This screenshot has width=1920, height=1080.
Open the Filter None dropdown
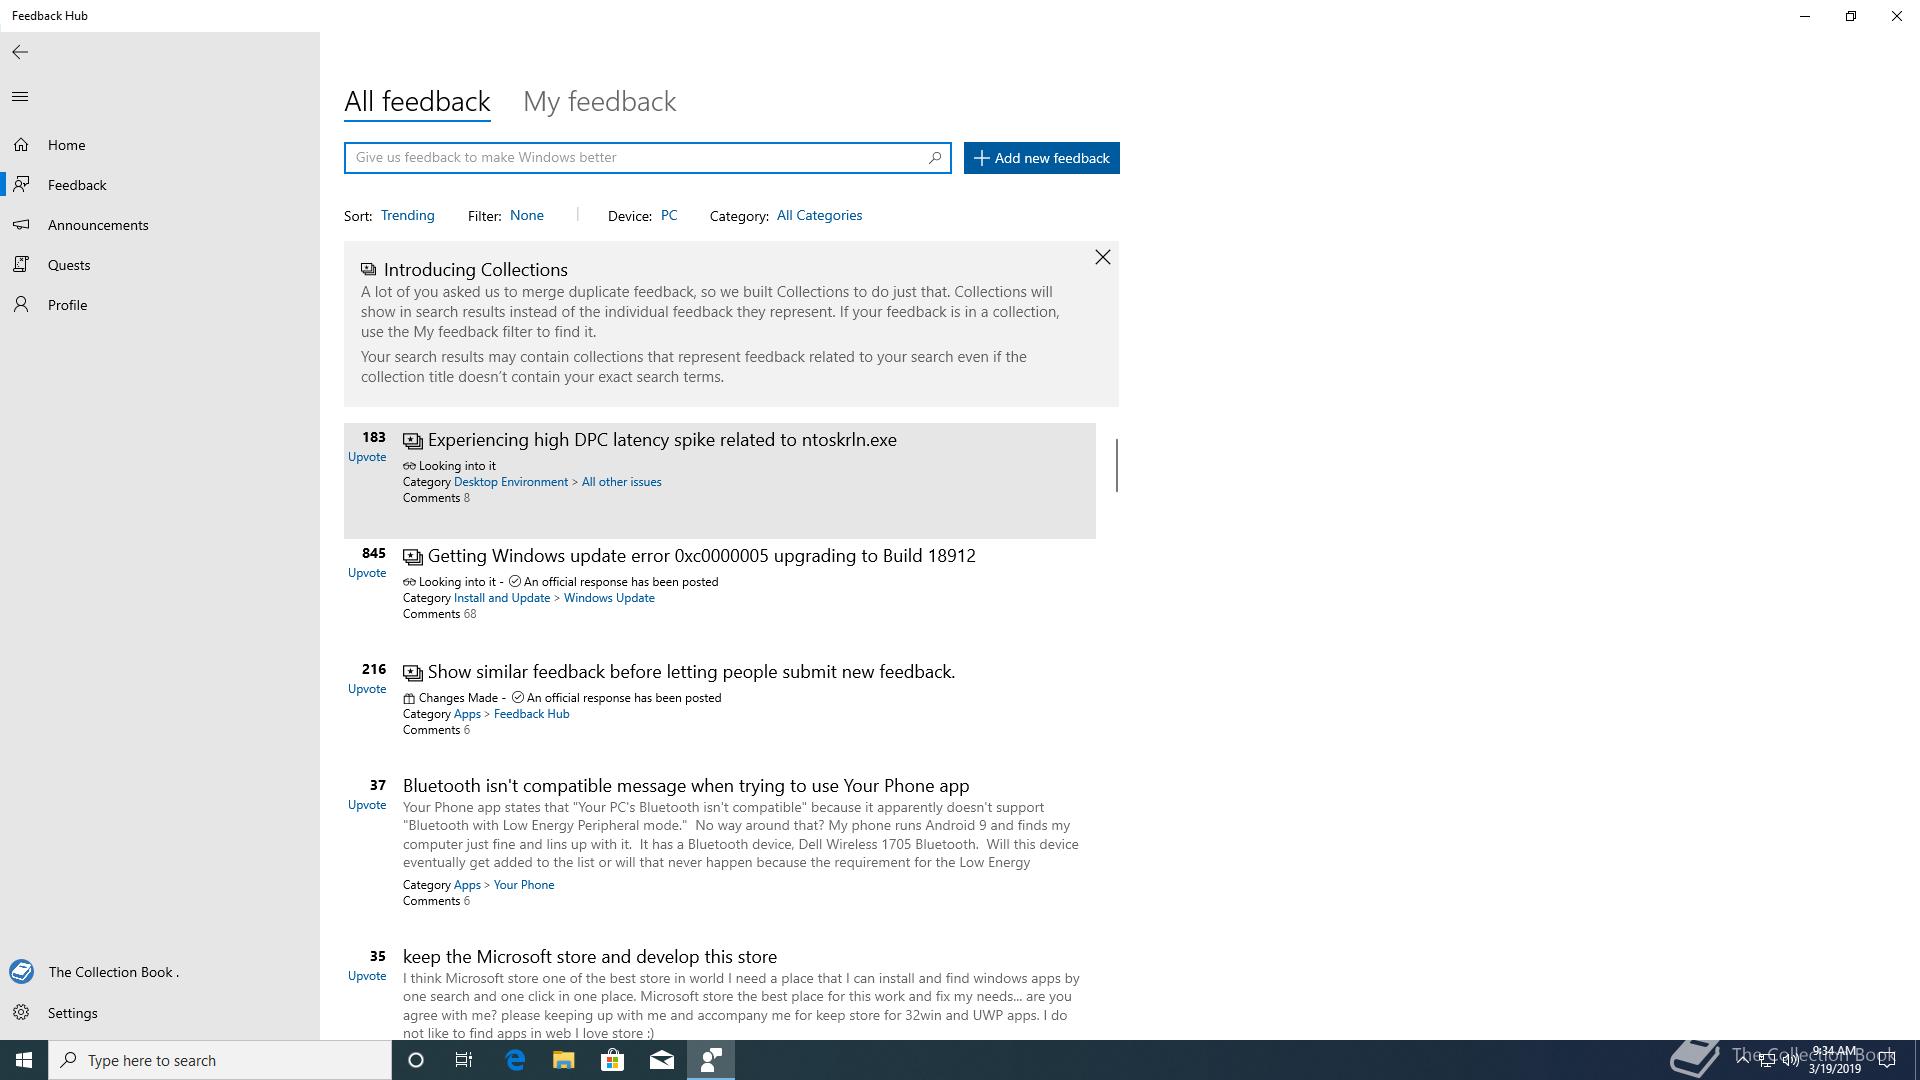pos(526,216)
